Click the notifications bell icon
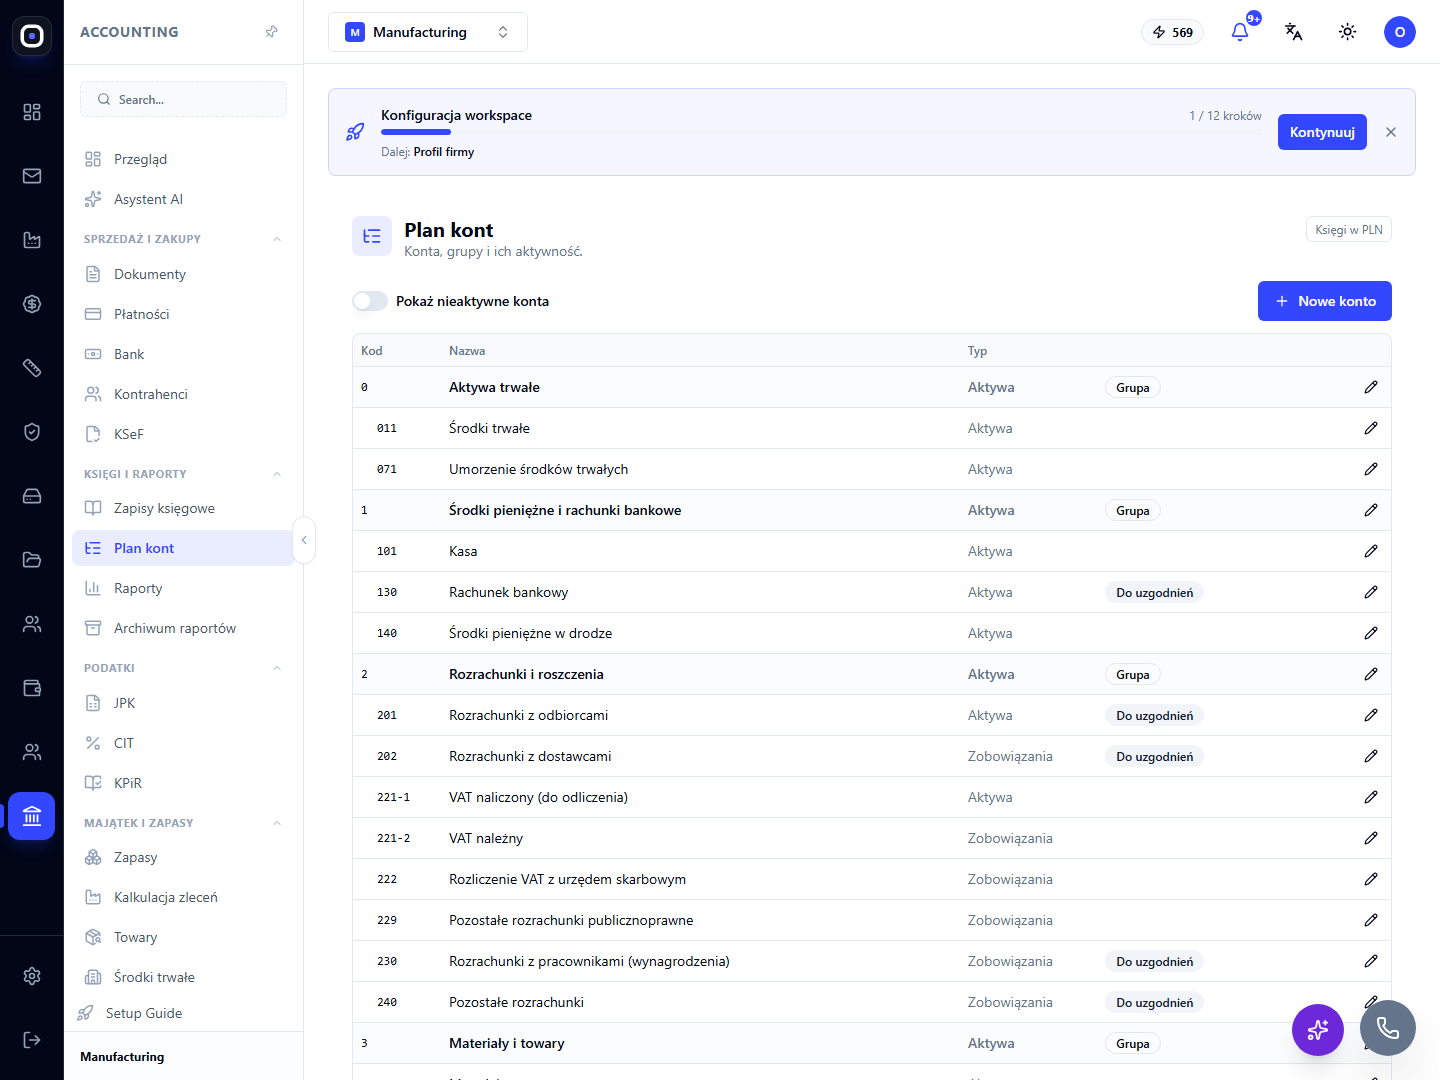The height and width of the screenshot is (1080, 1440). (1240, 32)
